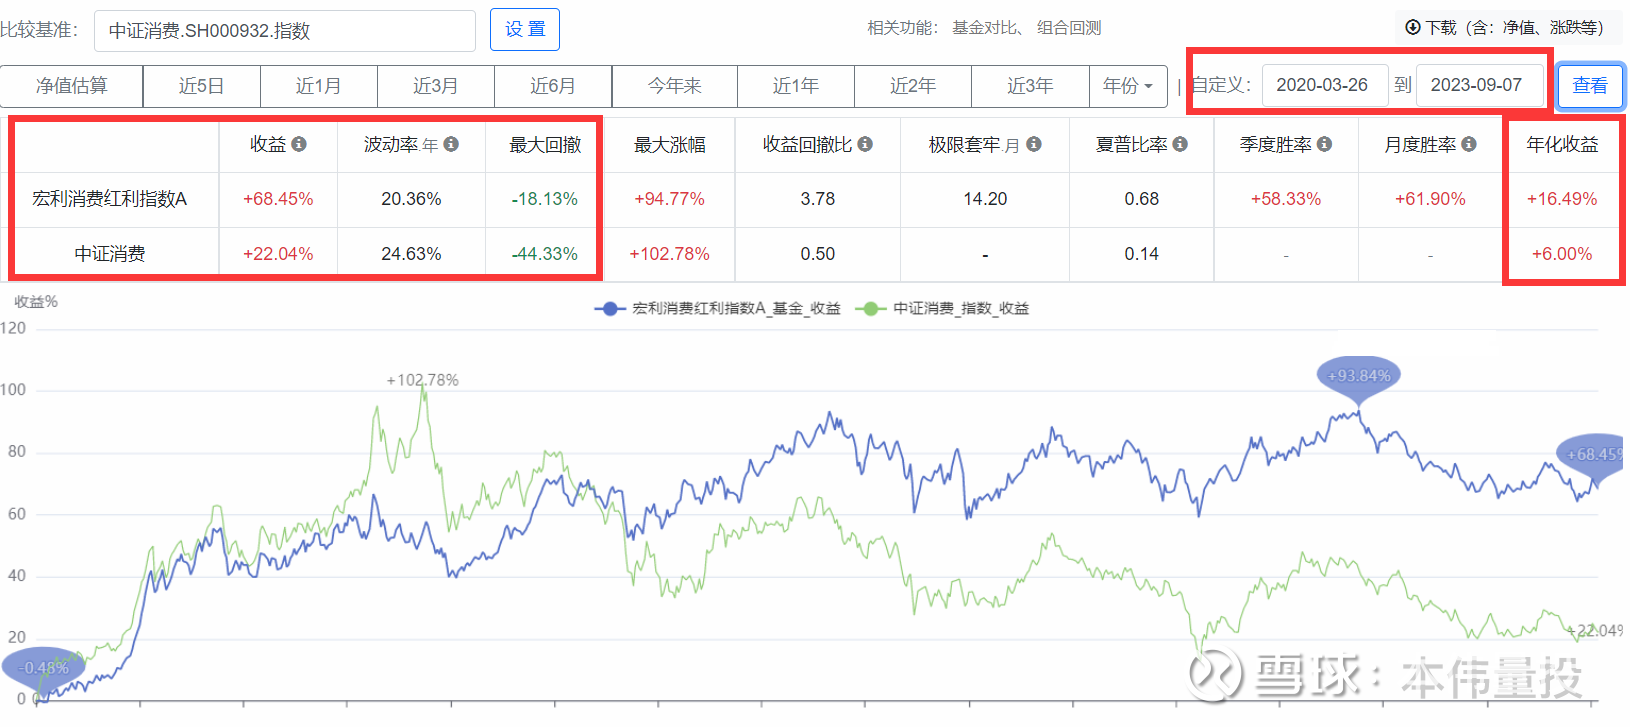Click the 14.20 极限套牢 cell
This screenshot has width=1630, height=727.
[x=985, y=199]
